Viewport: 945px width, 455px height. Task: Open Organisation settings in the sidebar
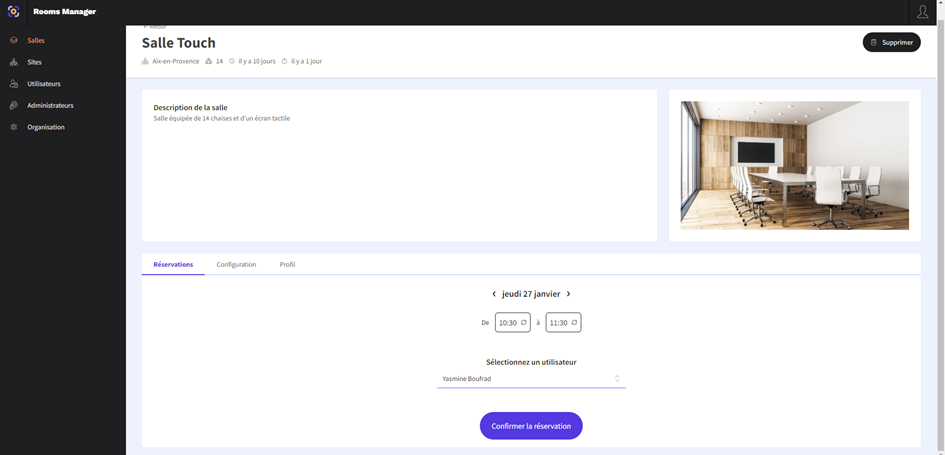click(x=46, y=127)
